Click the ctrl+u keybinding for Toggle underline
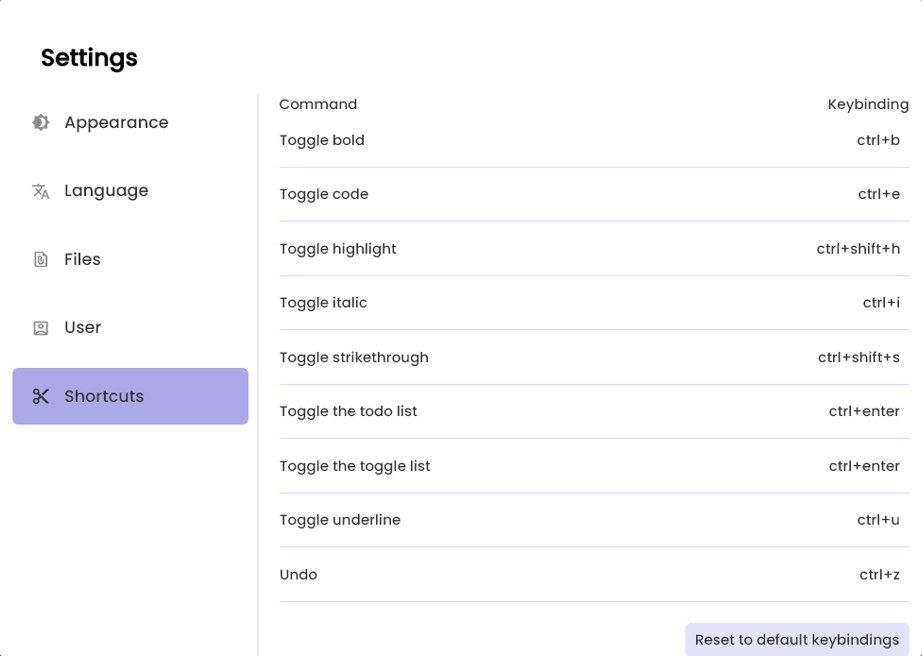Image resolution: width=922 pixels, height=656 pixels. [877, 519]
